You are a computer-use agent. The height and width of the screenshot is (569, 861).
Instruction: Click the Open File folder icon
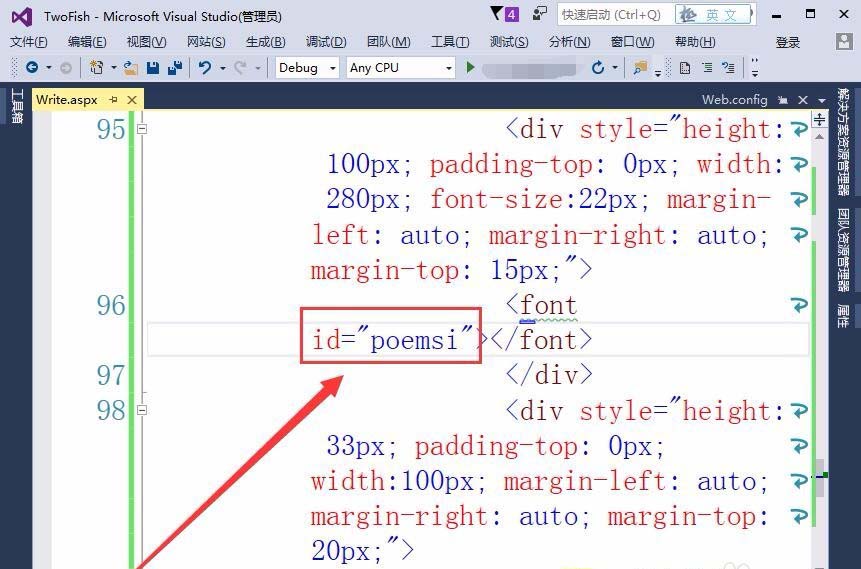(131, 68)
